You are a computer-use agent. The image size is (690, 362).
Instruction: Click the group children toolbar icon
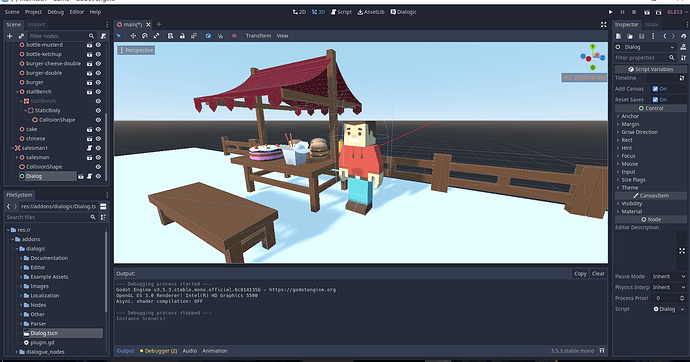194,36
